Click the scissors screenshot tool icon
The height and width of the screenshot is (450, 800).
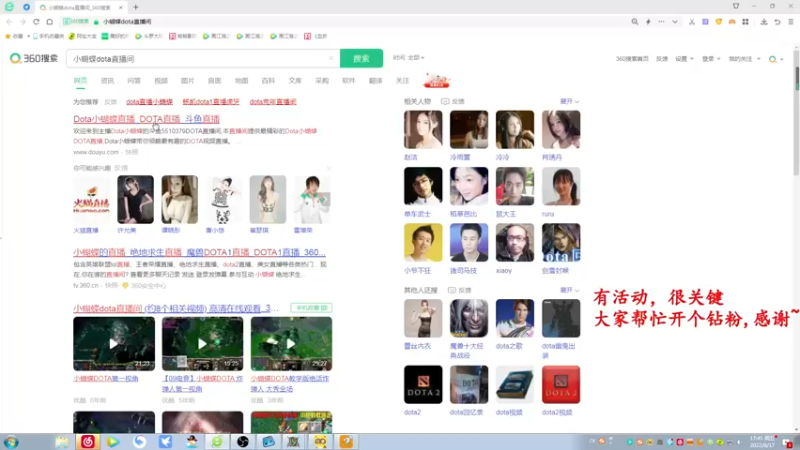[692, 22]
